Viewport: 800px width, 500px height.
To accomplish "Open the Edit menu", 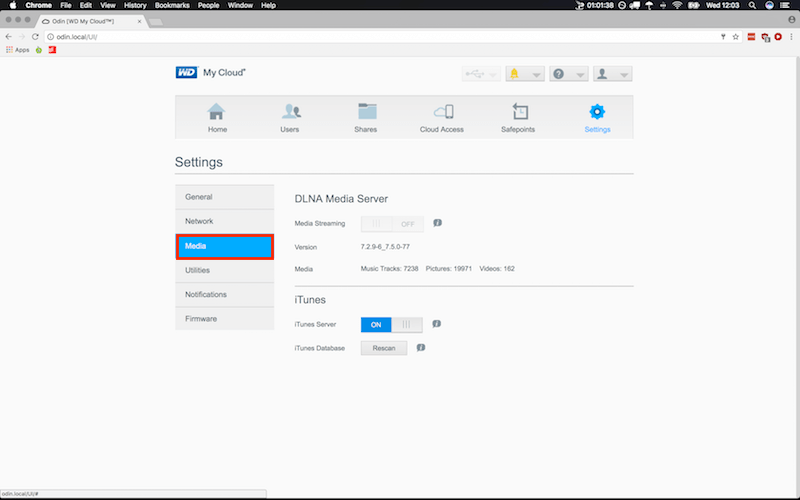I will click(x=85, y=5).
